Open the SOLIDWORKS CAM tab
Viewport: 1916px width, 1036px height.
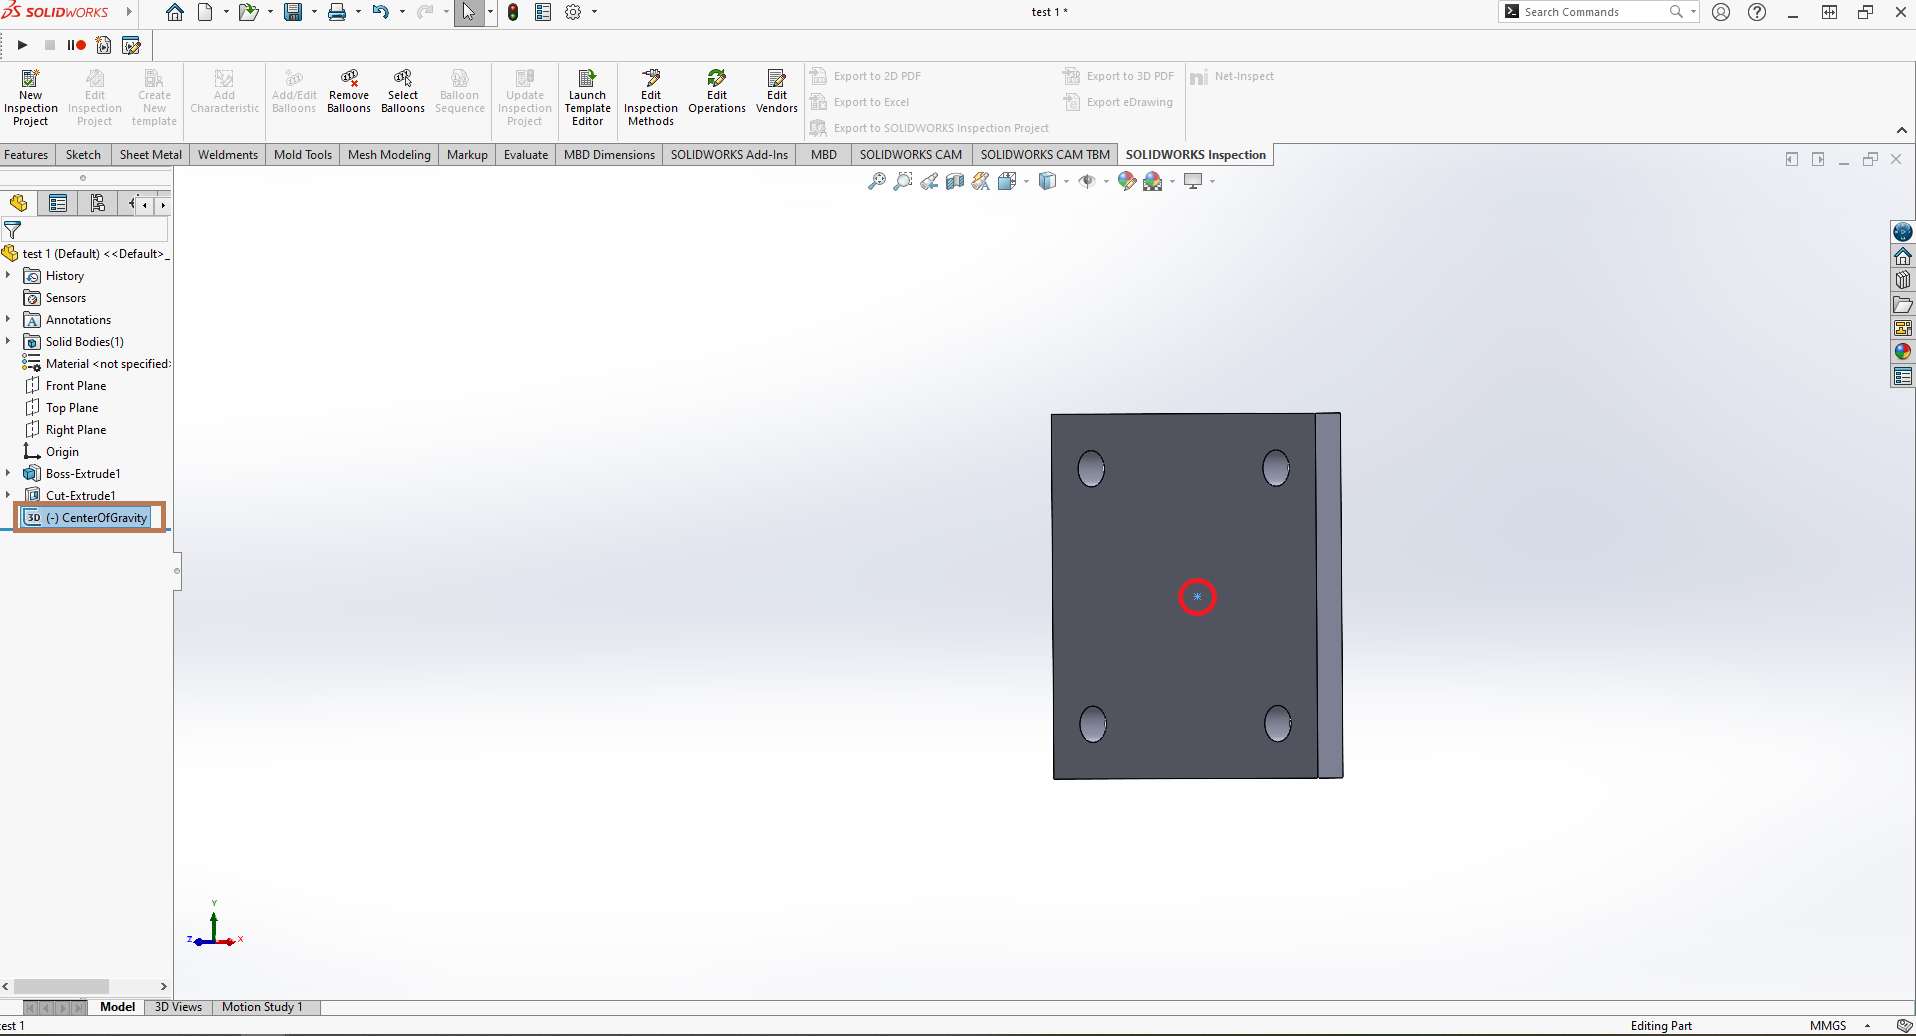(x=910, y=154)
